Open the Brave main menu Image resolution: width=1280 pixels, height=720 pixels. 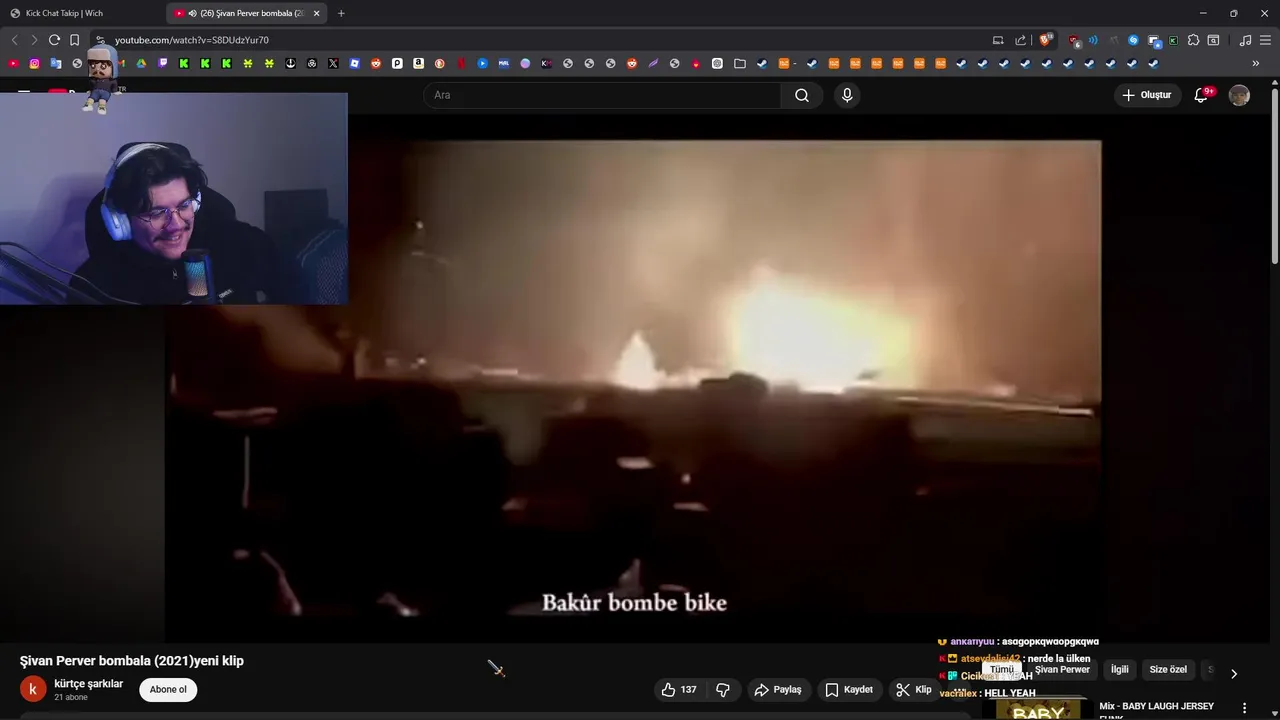point(1265,40)
